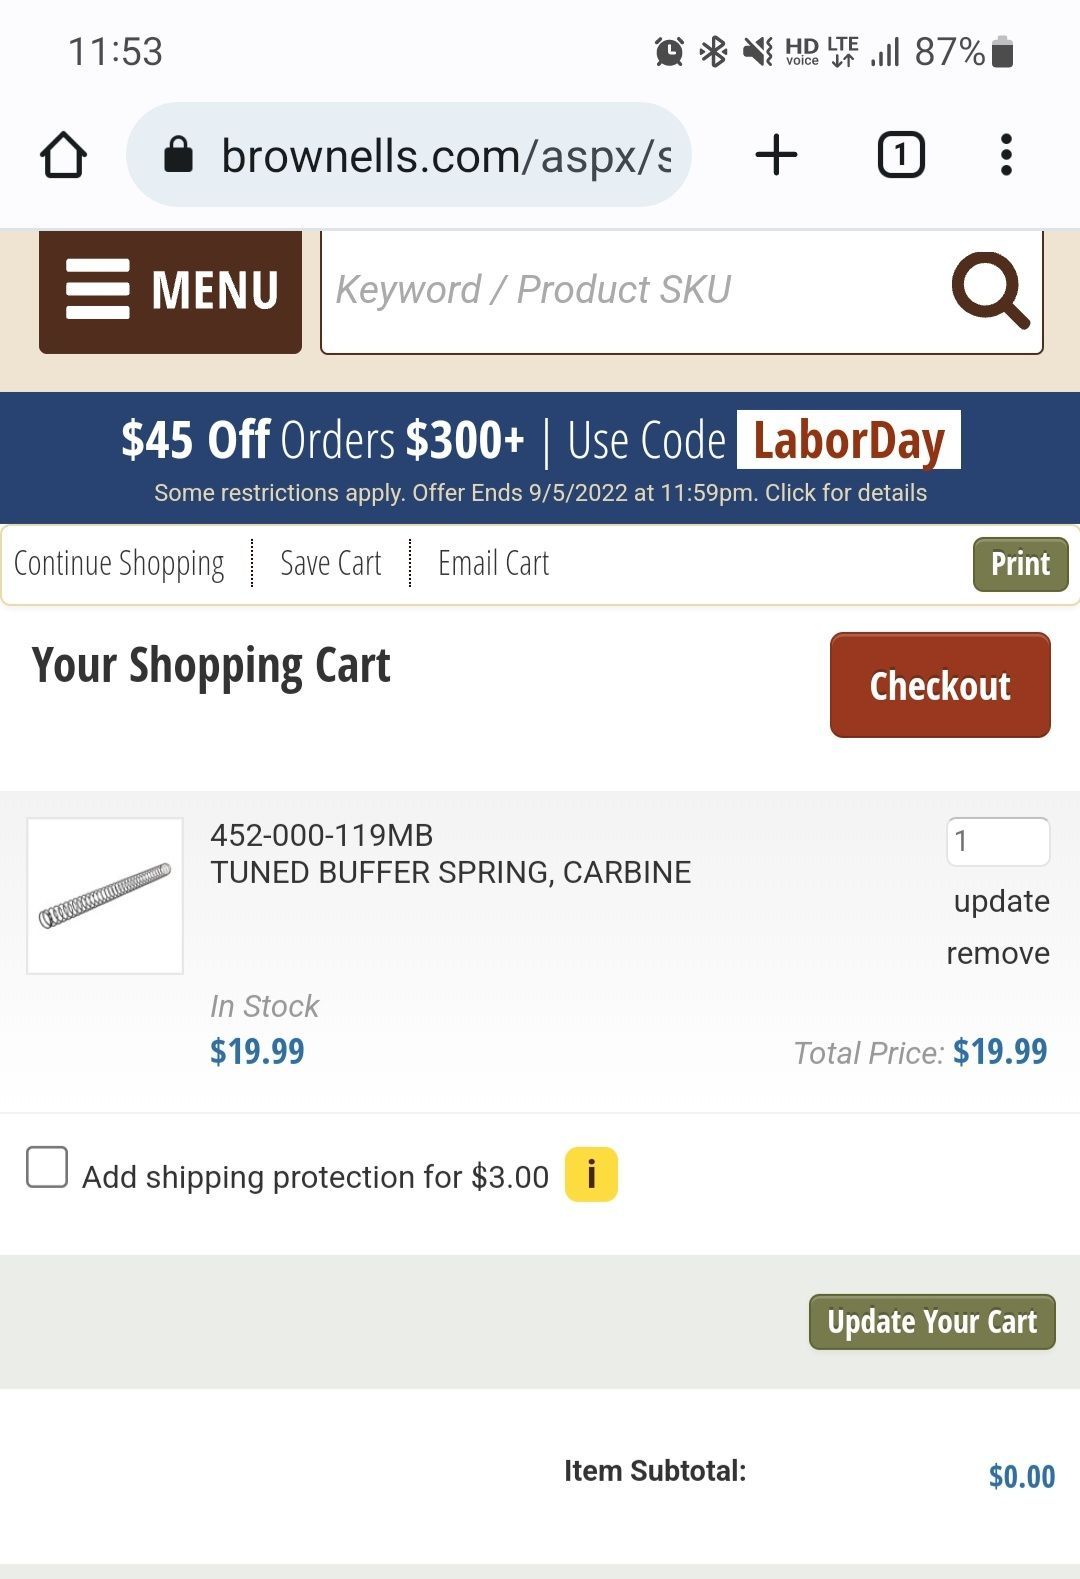Remove the Tuned Buffer Spring from cart
The height and width of the screenshot is (1579, 1080).
click(997, 953)
